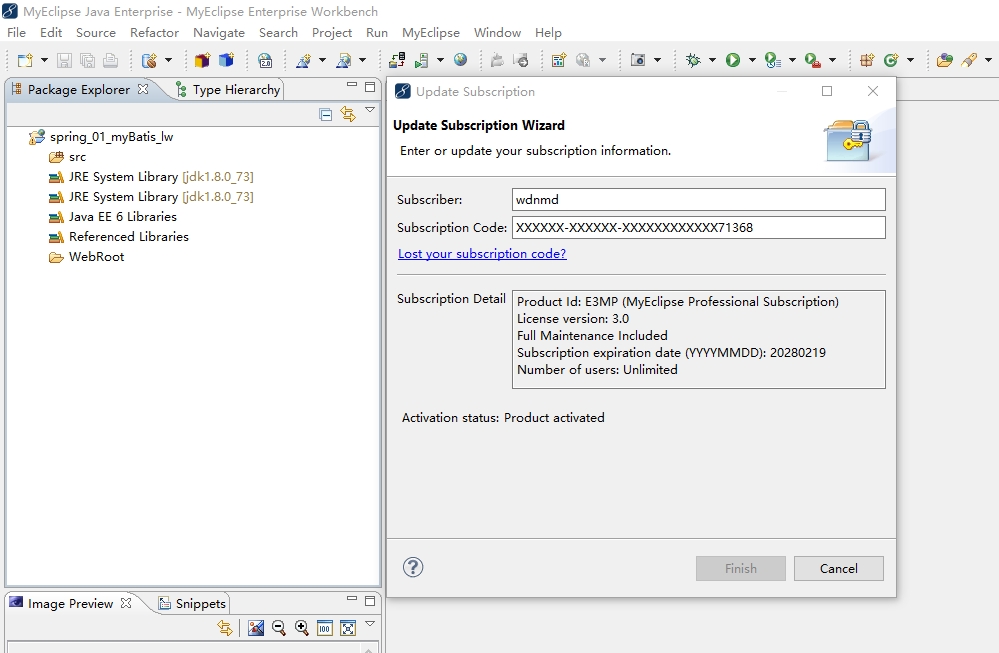
Task: Open the External Tools dropdown arrow
Action: tap(832, 61)
